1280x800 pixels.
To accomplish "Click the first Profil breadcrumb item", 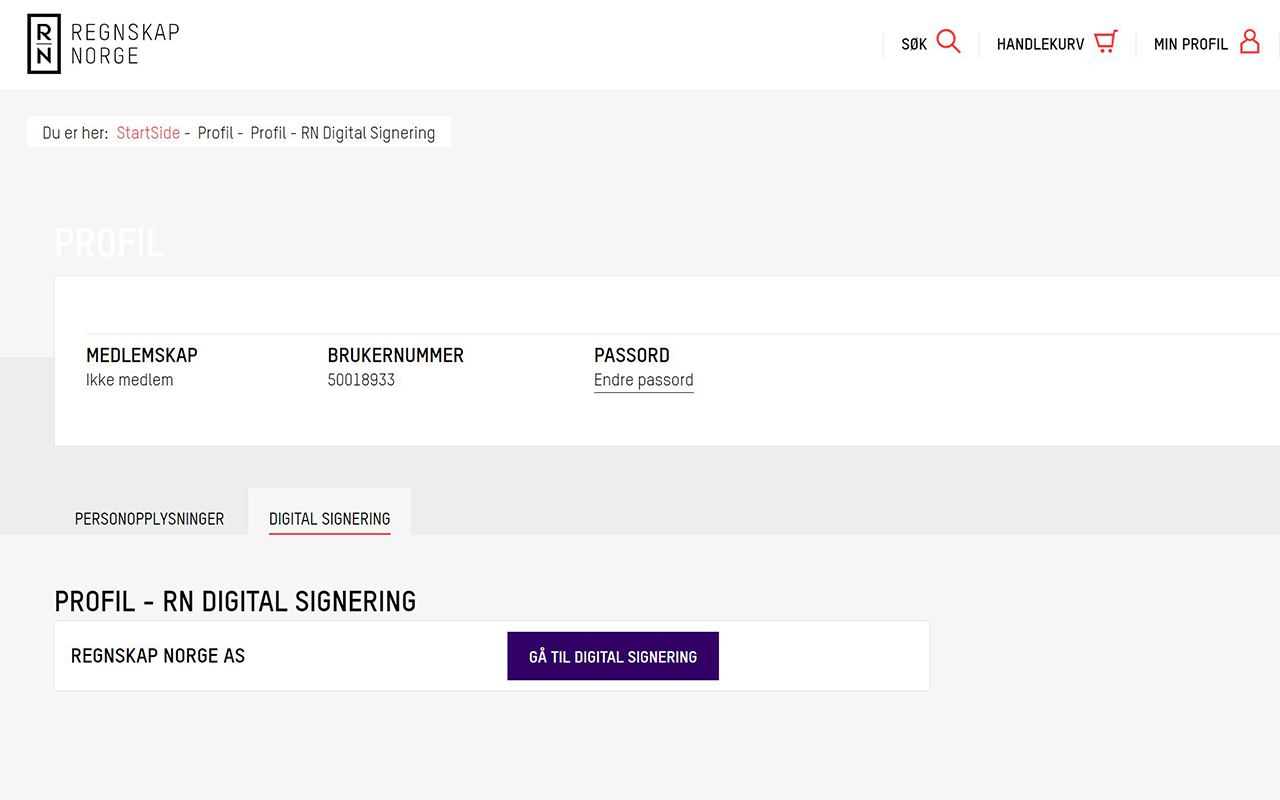I will click(215, 133).
